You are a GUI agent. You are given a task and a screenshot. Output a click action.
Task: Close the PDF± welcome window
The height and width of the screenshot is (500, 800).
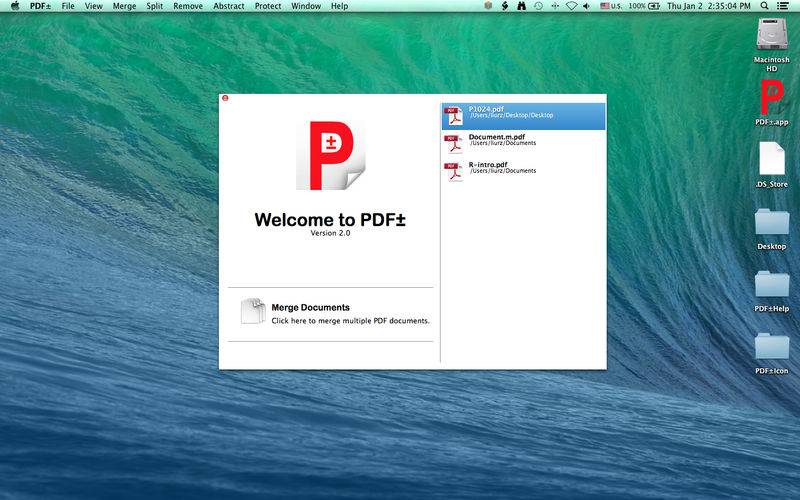226,98
